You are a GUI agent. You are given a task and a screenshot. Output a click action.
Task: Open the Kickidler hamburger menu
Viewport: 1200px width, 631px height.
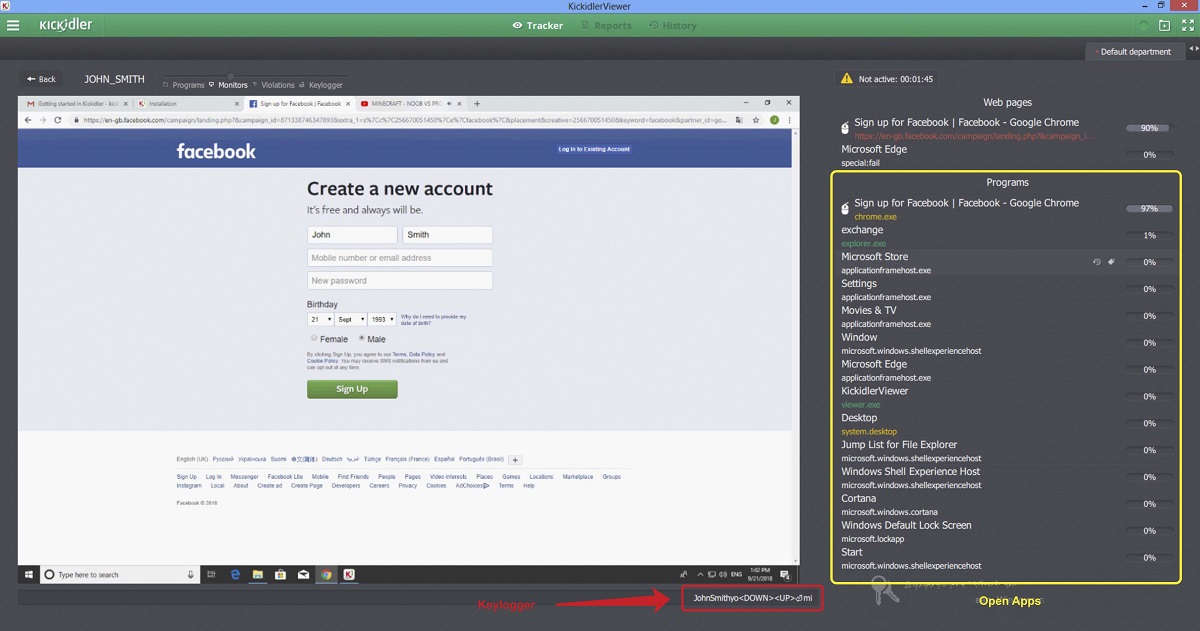[x=13, y=25]
